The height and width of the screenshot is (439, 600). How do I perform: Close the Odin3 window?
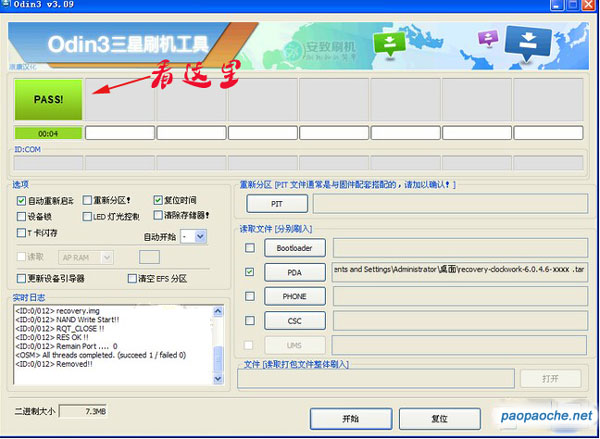click(x=589, y=5)
